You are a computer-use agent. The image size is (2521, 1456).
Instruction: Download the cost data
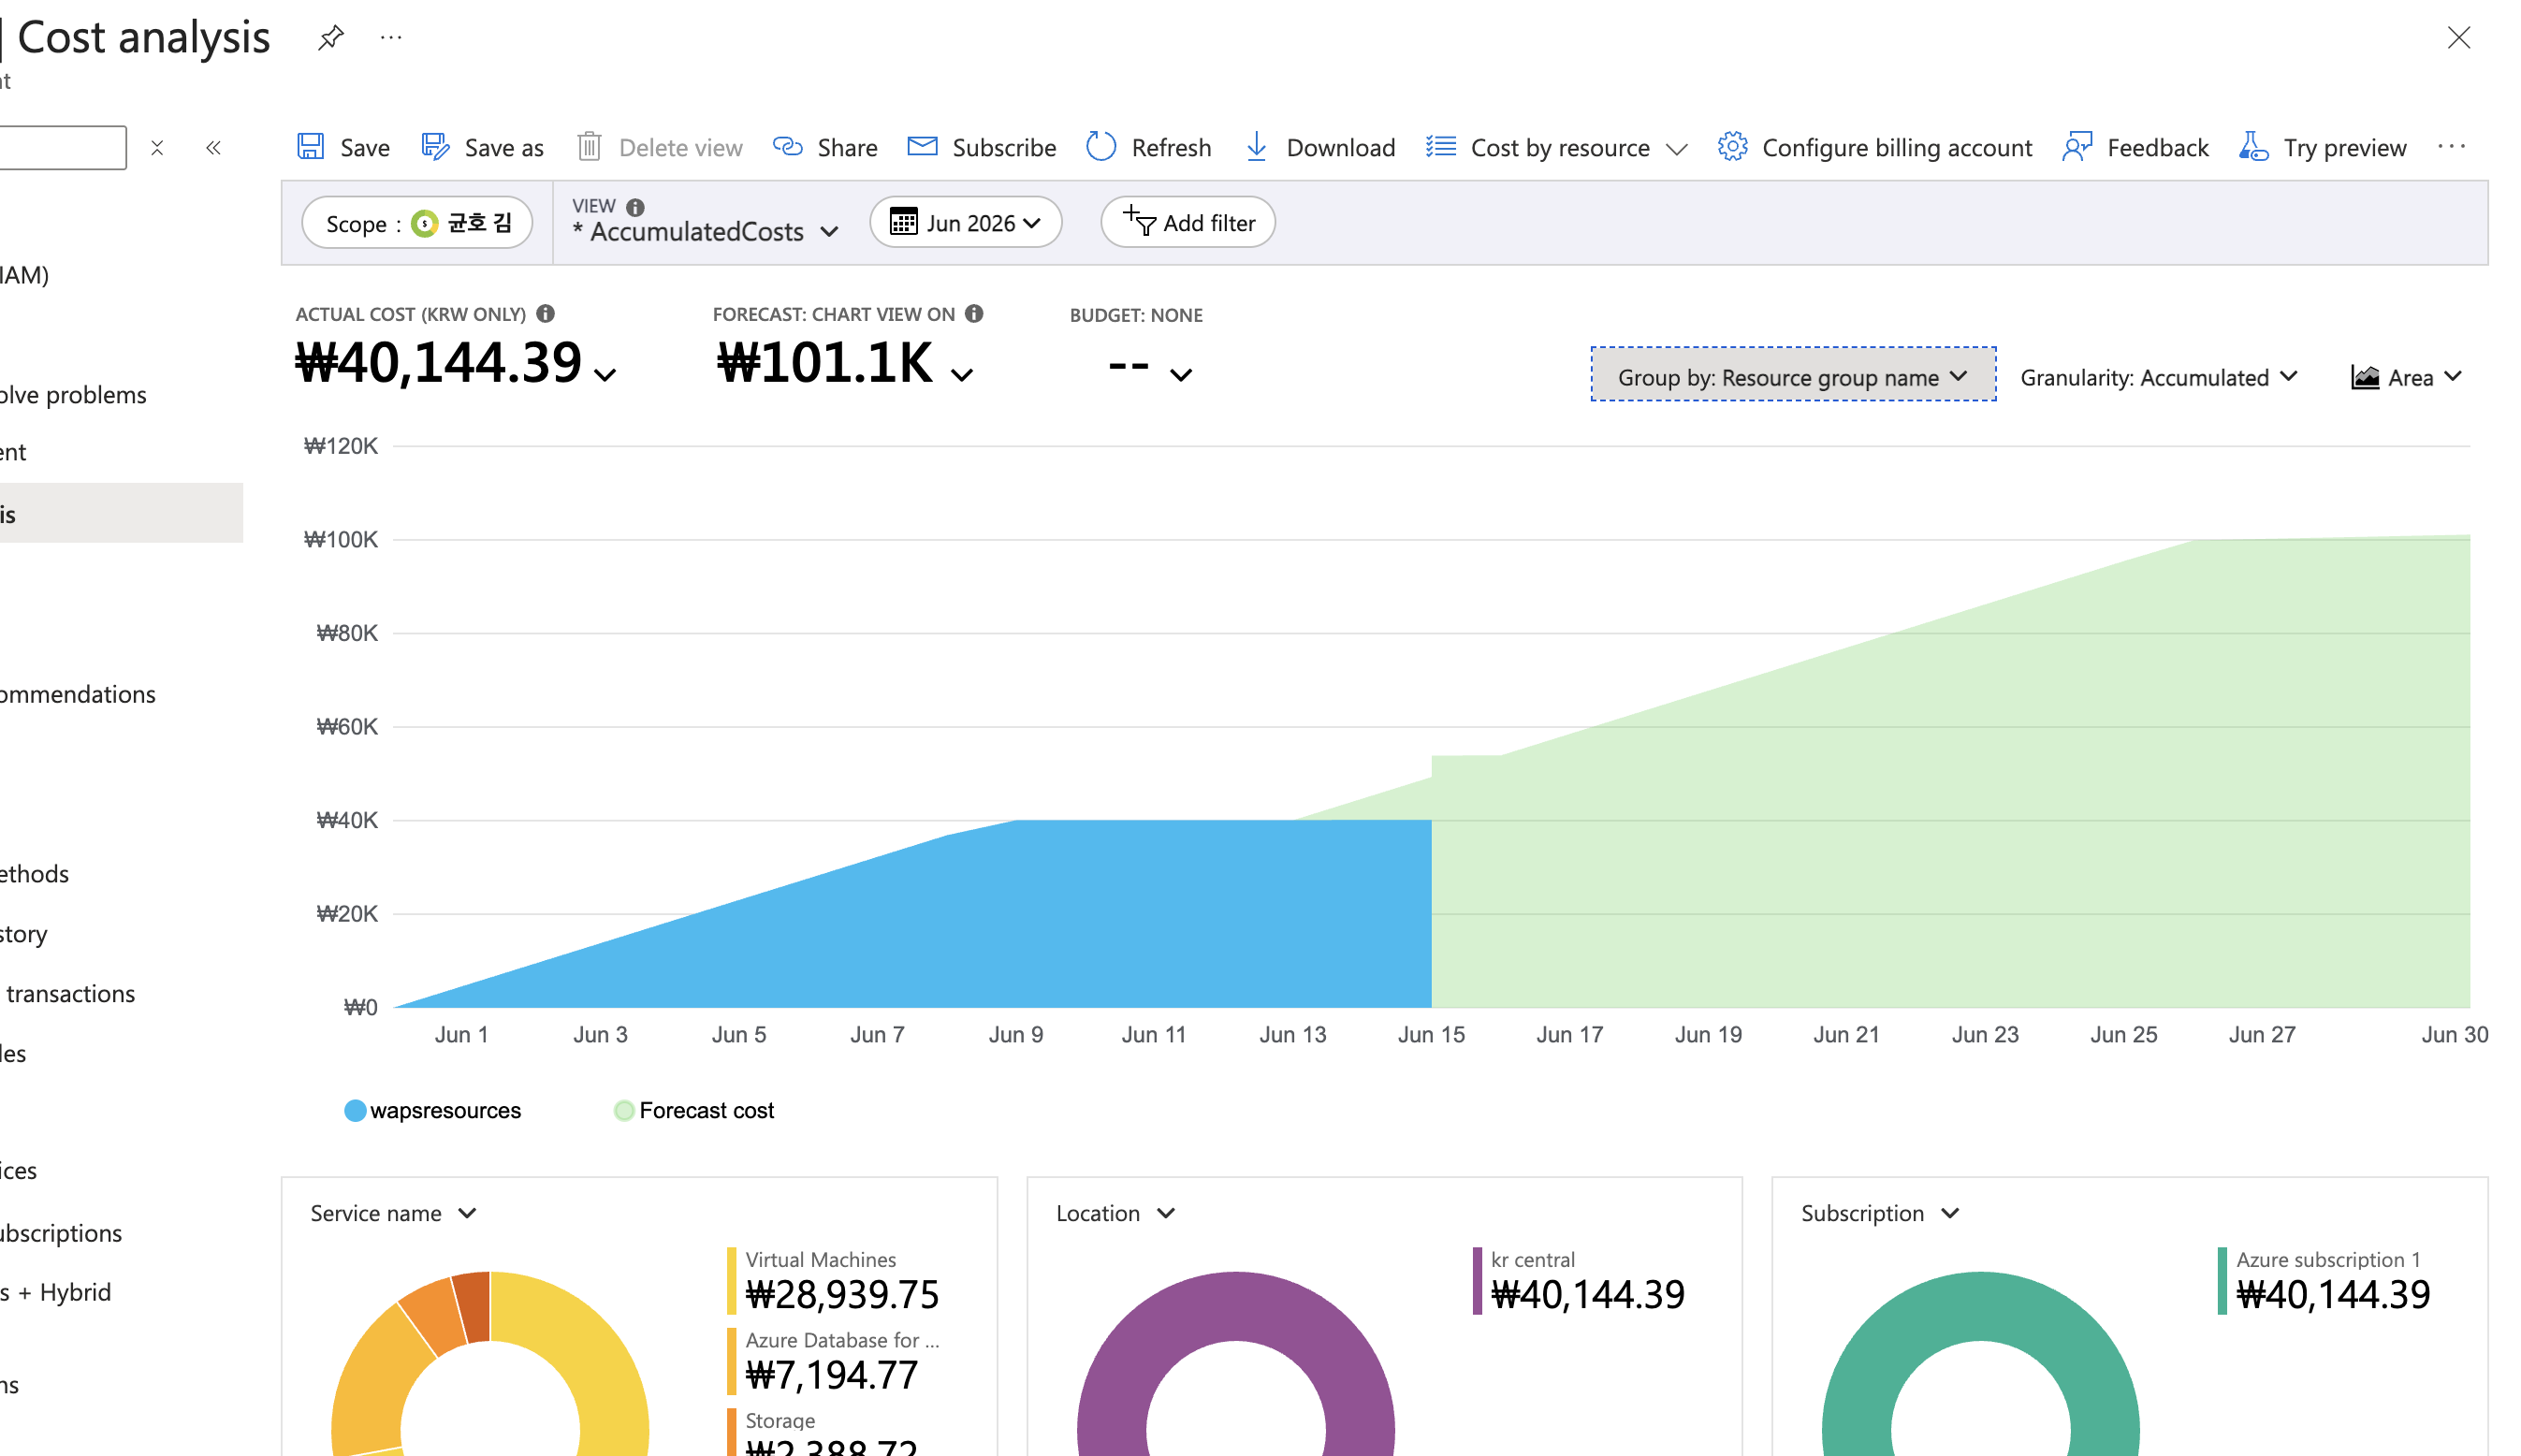point(1320,147)
